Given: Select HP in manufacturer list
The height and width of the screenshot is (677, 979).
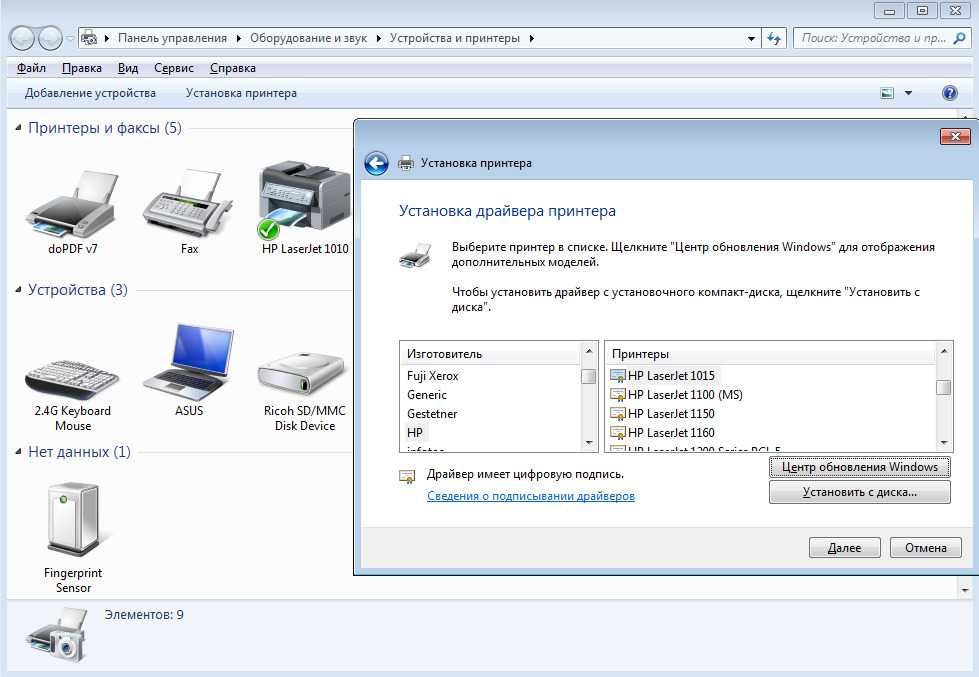Looking at the screenshot, I should point(415,432).
